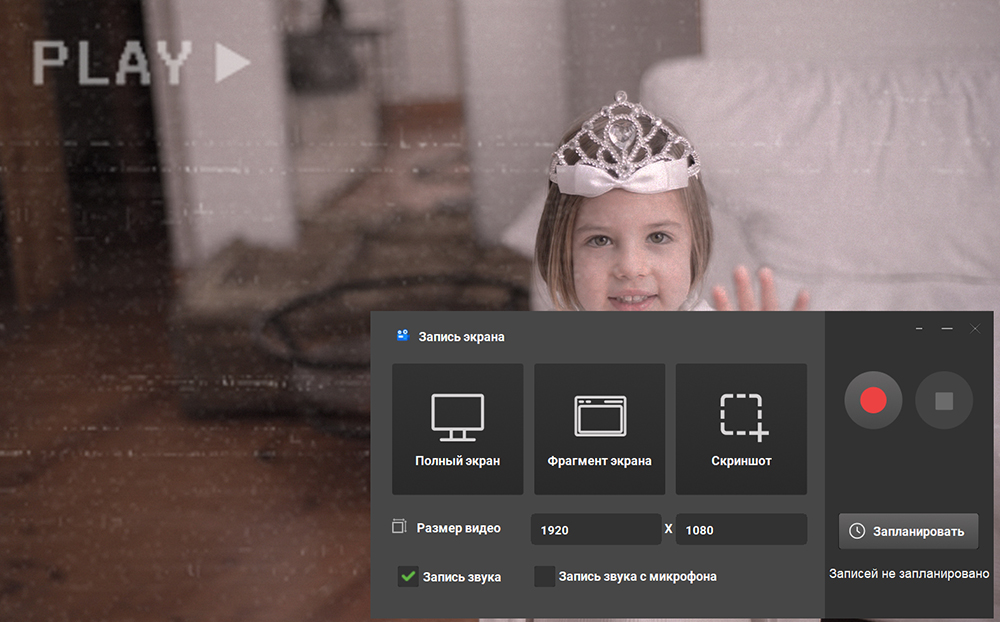Click the Размер видео size icon
The width and height of the screenshot is (1000, 622).
(x=400, y=527)
